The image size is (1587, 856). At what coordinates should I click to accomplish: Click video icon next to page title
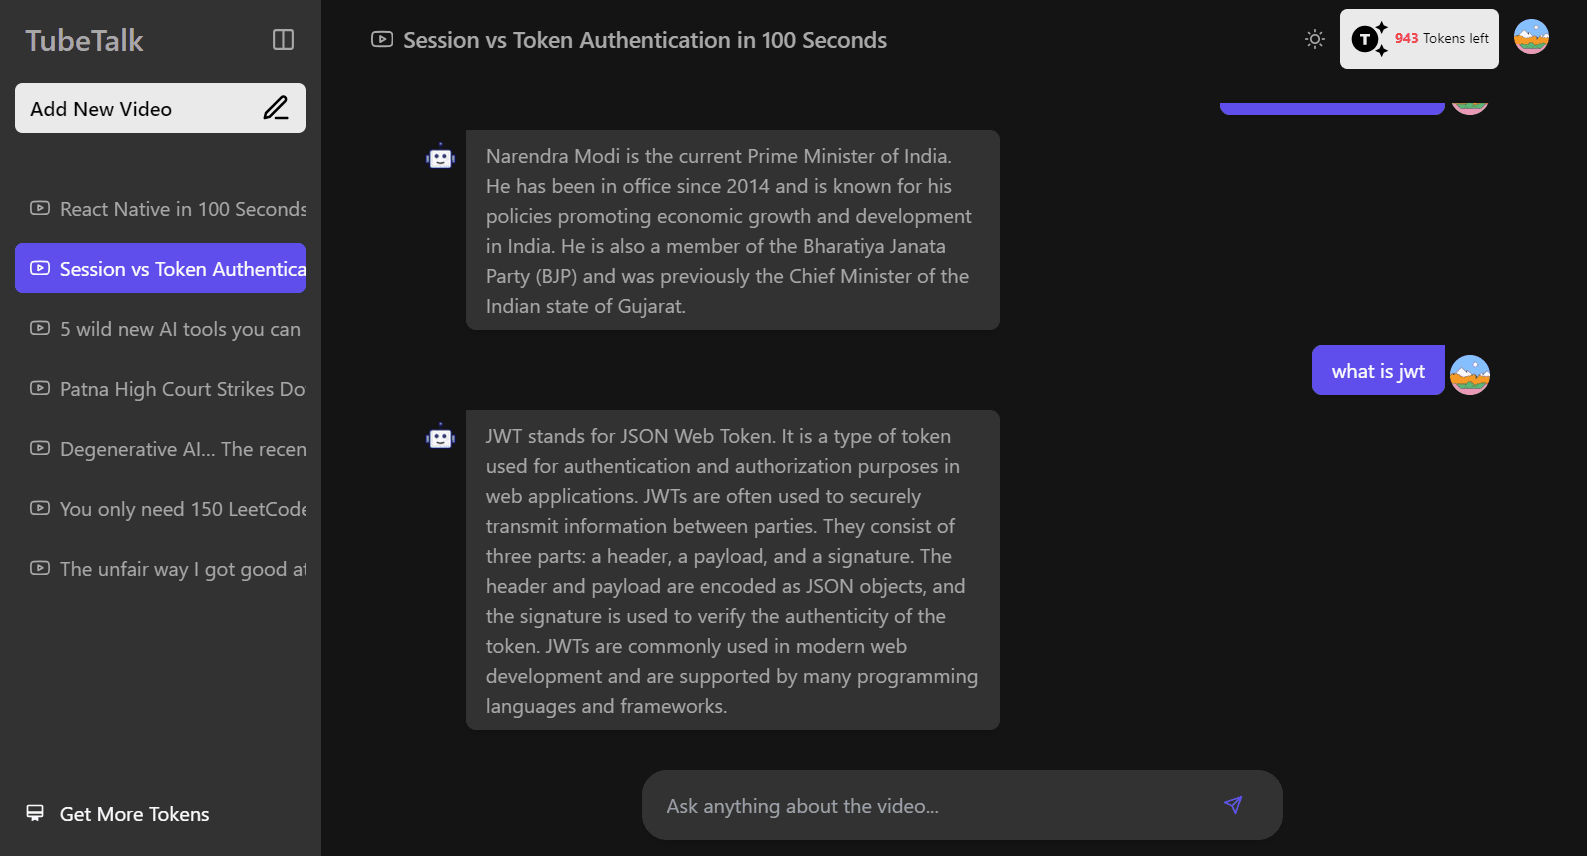(382, 40)
